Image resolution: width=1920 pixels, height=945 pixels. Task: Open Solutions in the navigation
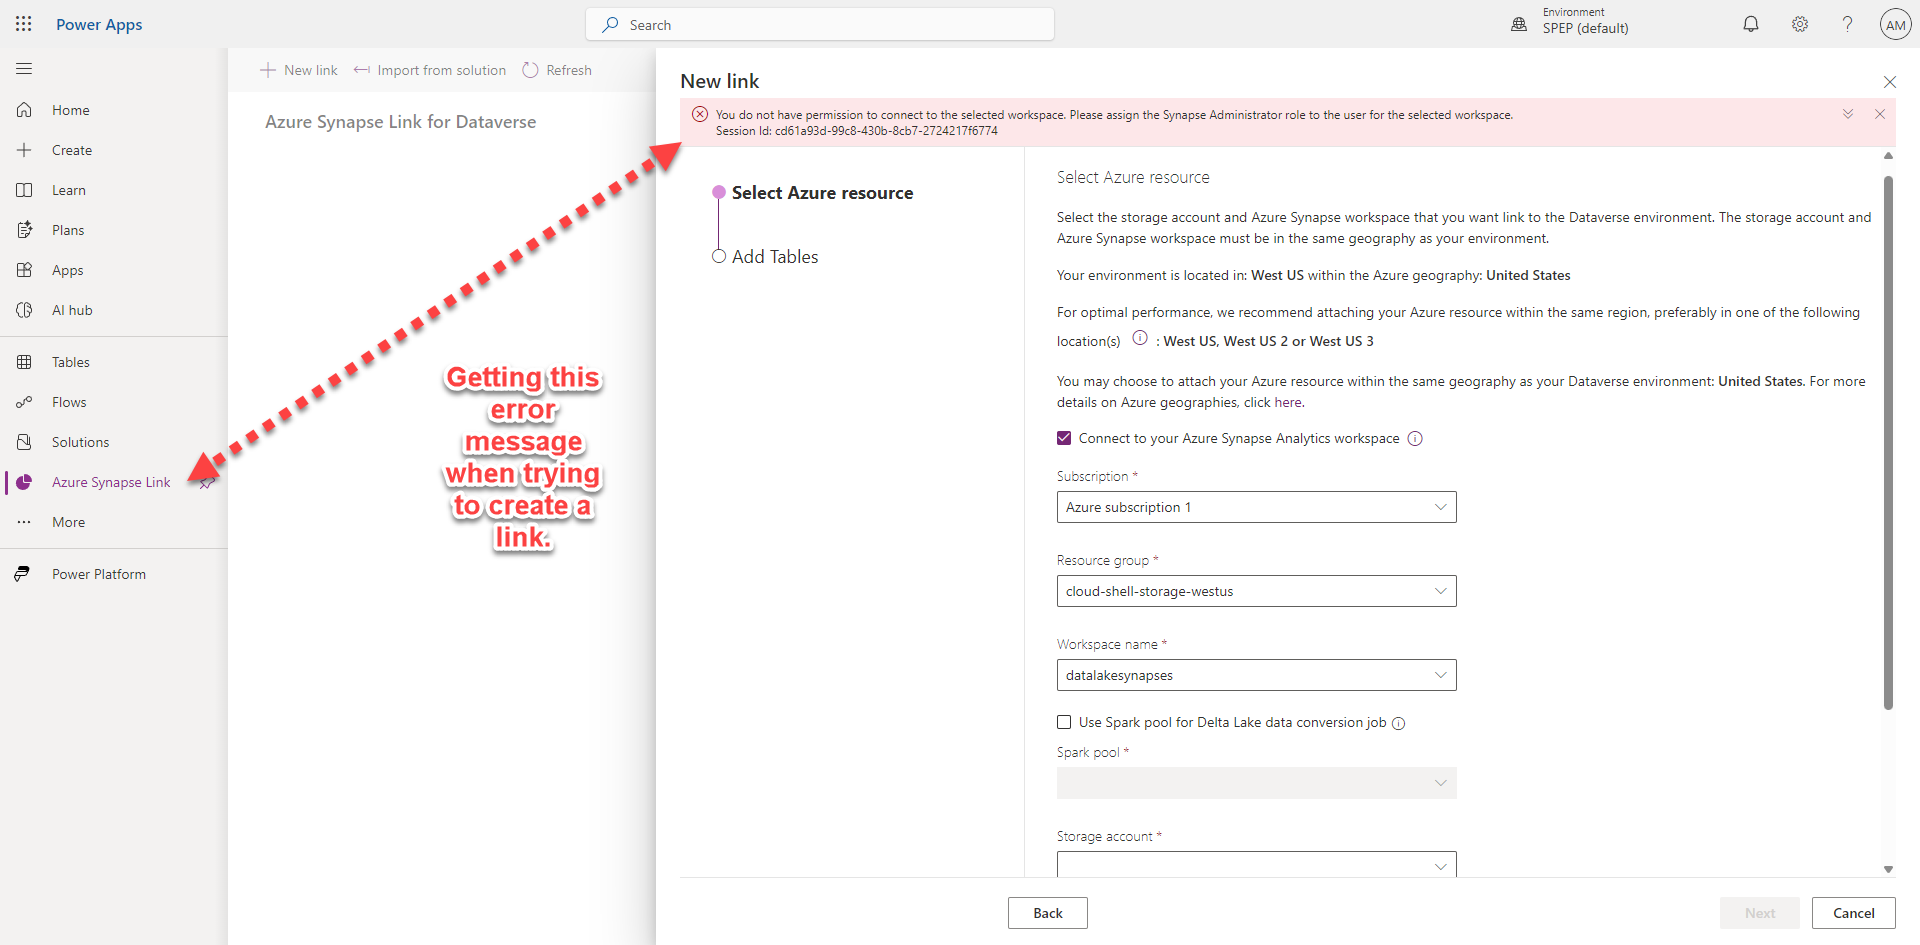[81, 442]
